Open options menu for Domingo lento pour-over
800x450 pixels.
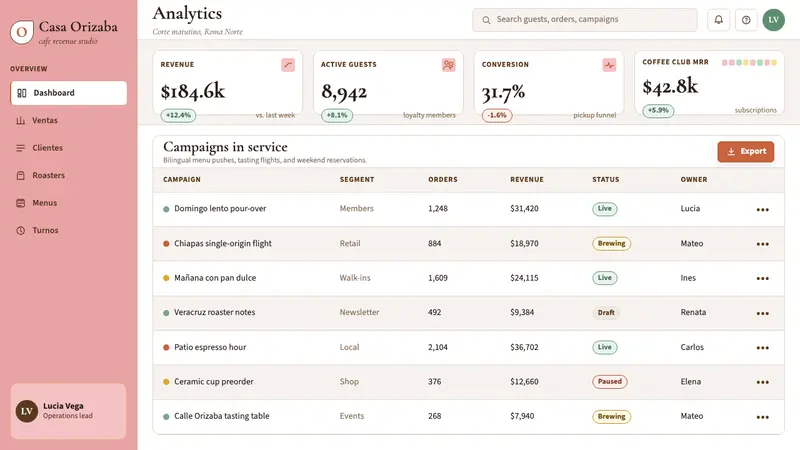pyautogui.click(x=763, y=209)
